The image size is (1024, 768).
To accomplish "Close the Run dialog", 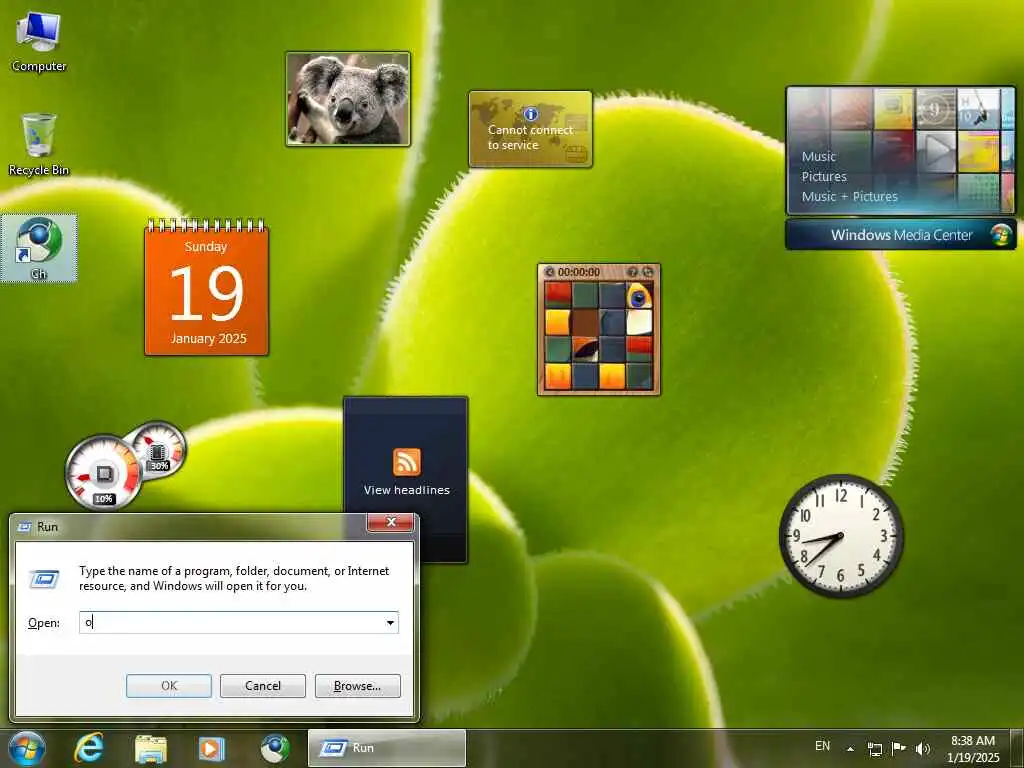I will coord(391,522).
